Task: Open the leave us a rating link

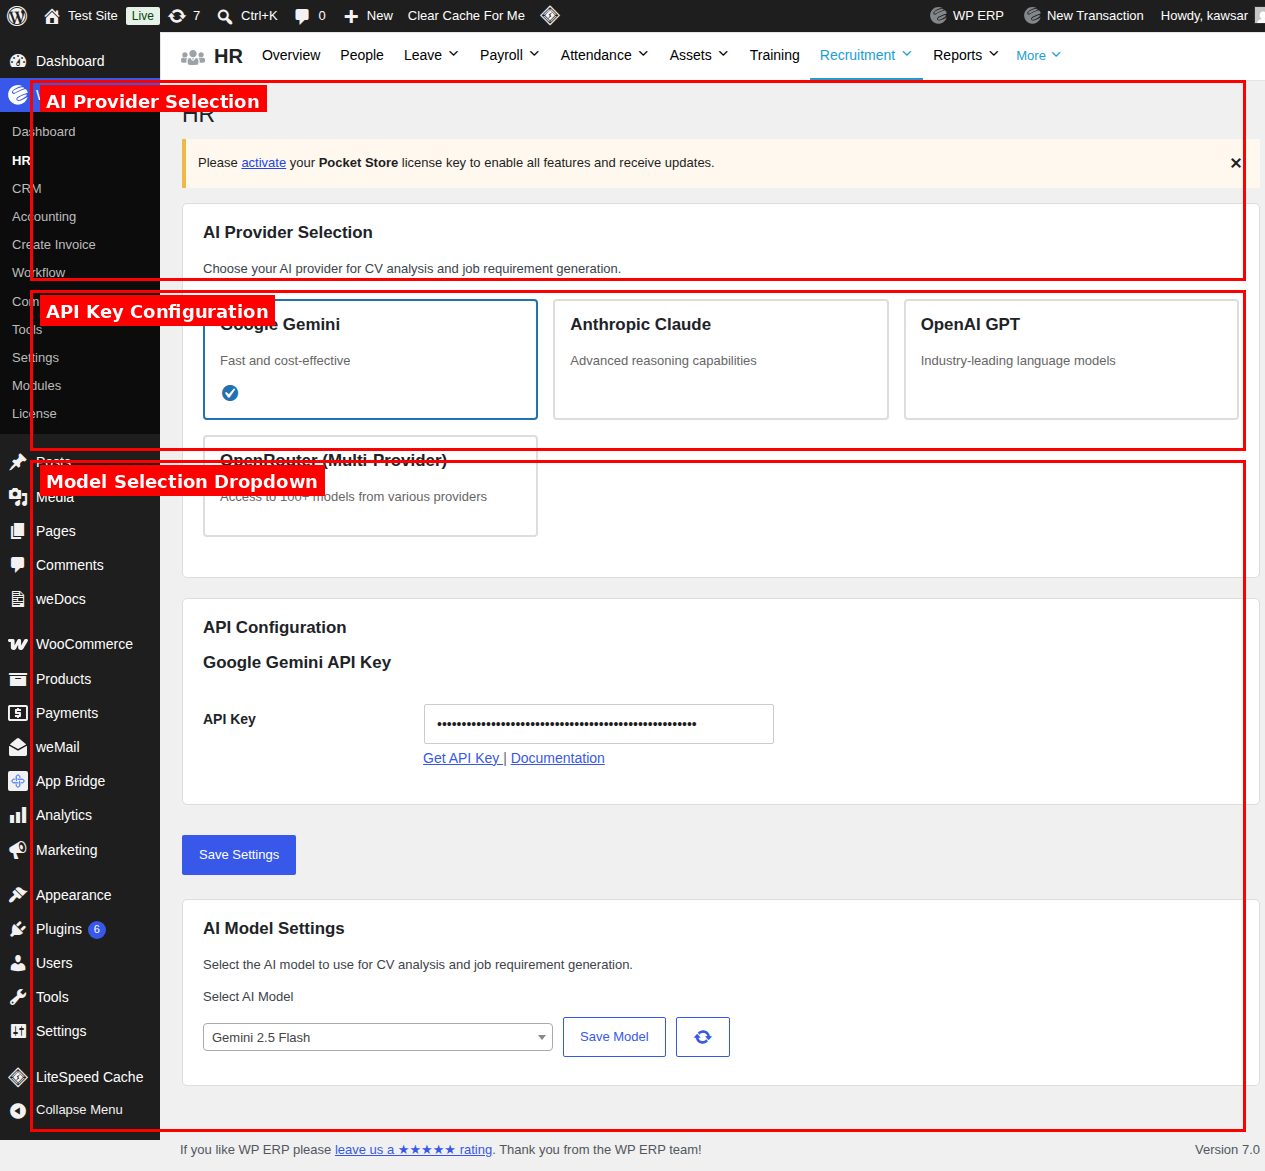Action: [x=414, y=1150]
